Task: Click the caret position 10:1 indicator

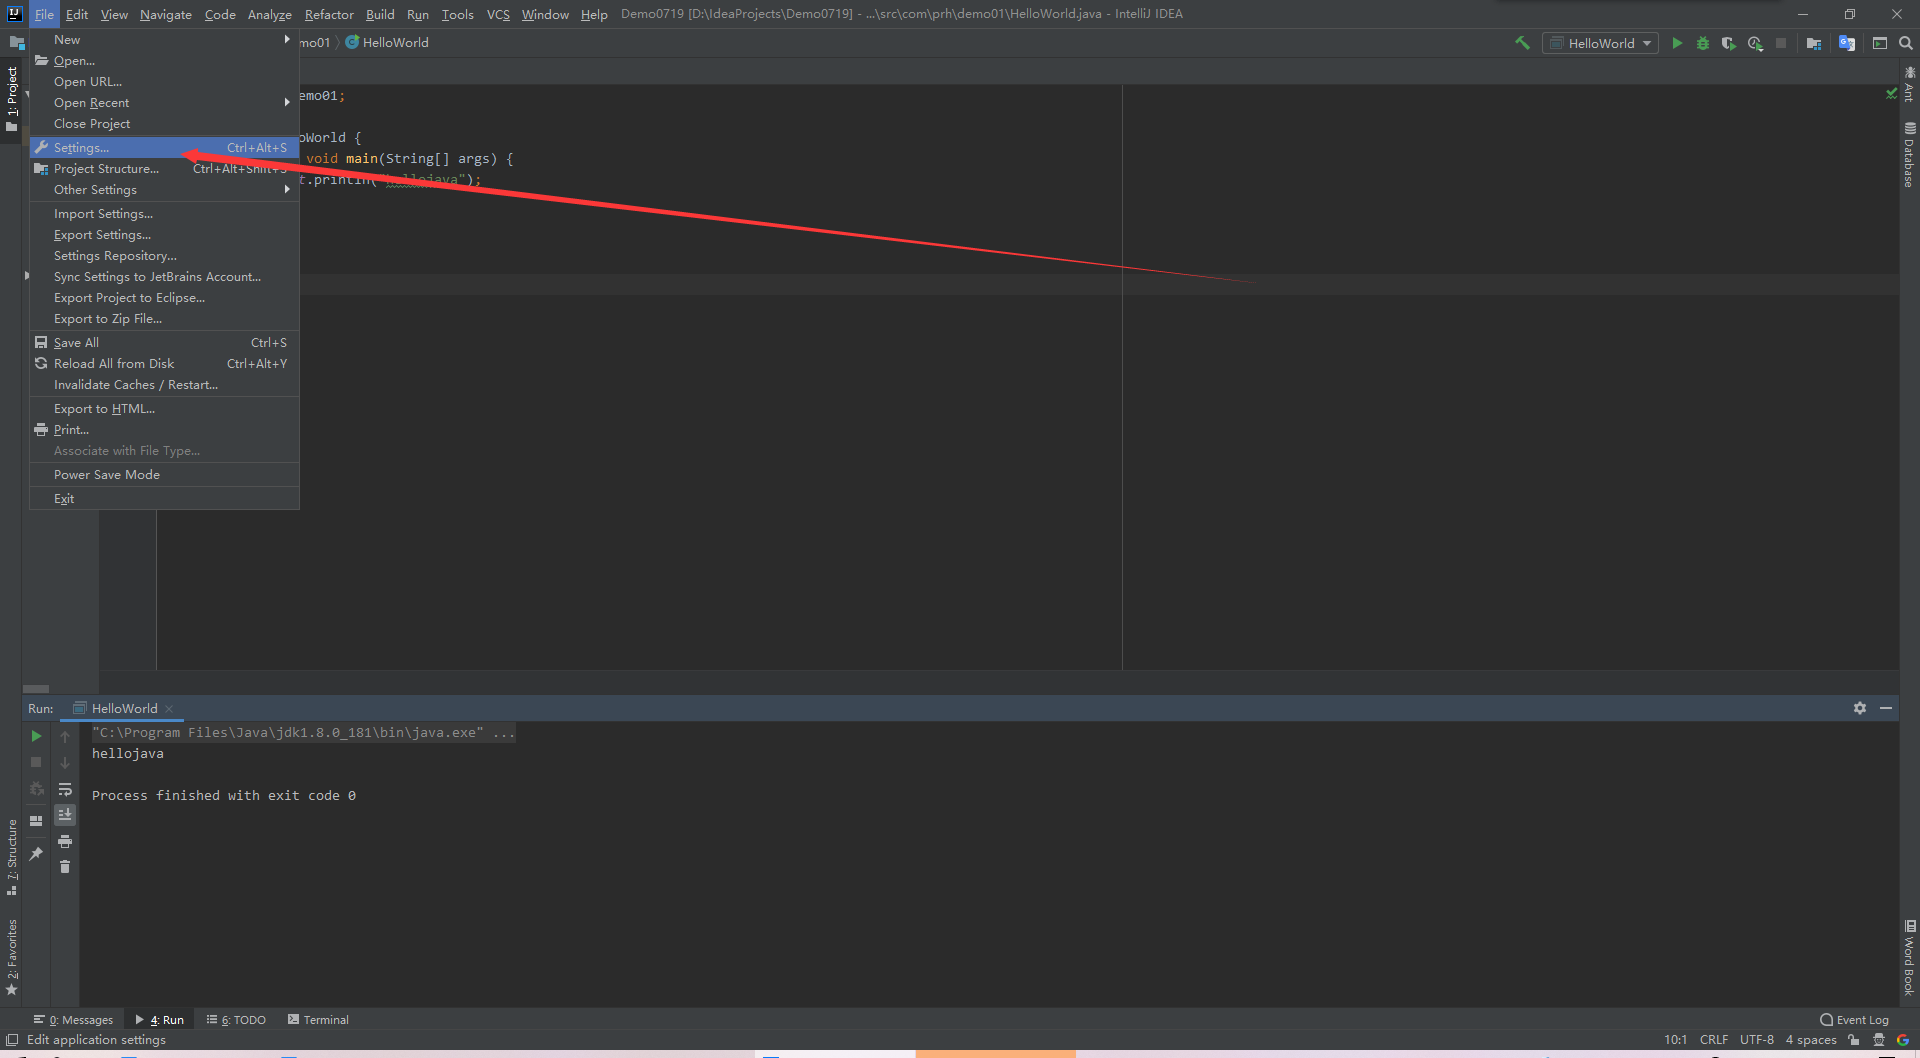Action: pos(1675,1040)
